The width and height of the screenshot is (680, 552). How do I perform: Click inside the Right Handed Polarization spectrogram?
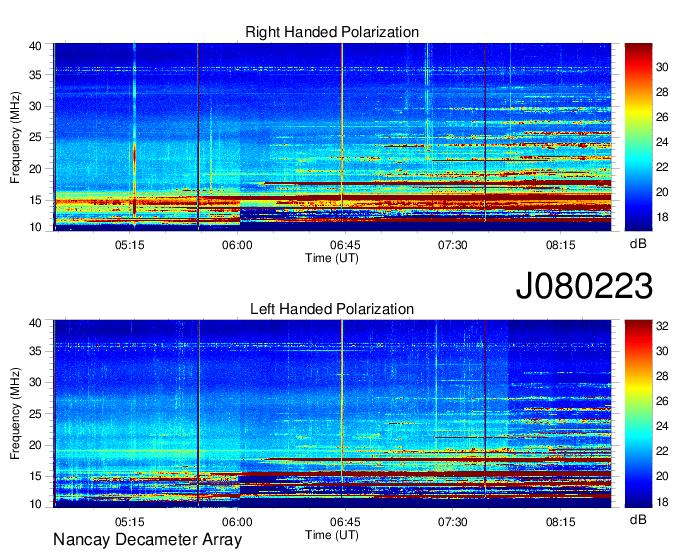pyautogui.click(x=332, y=137)
